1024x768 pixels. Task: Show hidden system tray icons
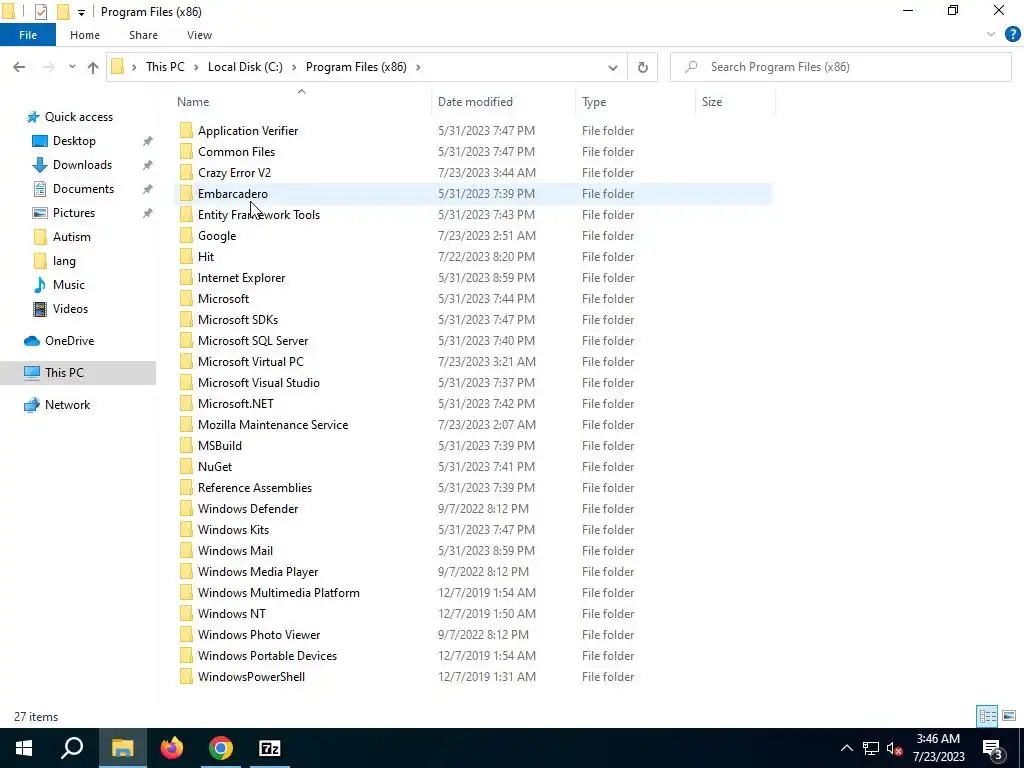846,748
